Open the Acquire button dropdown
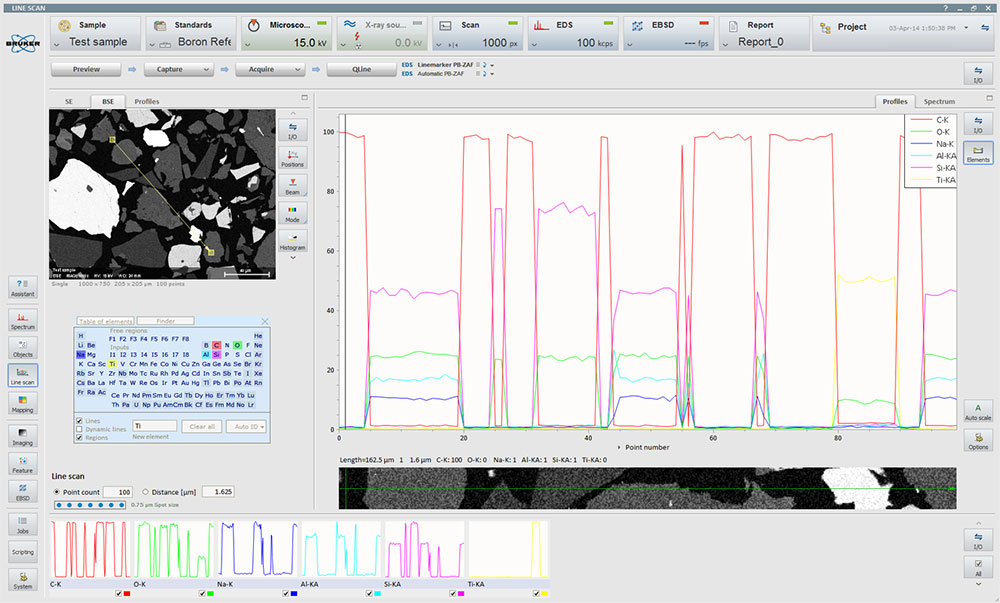The width and height of the screenshot is (1000, 603). click(x=298, y=69)
